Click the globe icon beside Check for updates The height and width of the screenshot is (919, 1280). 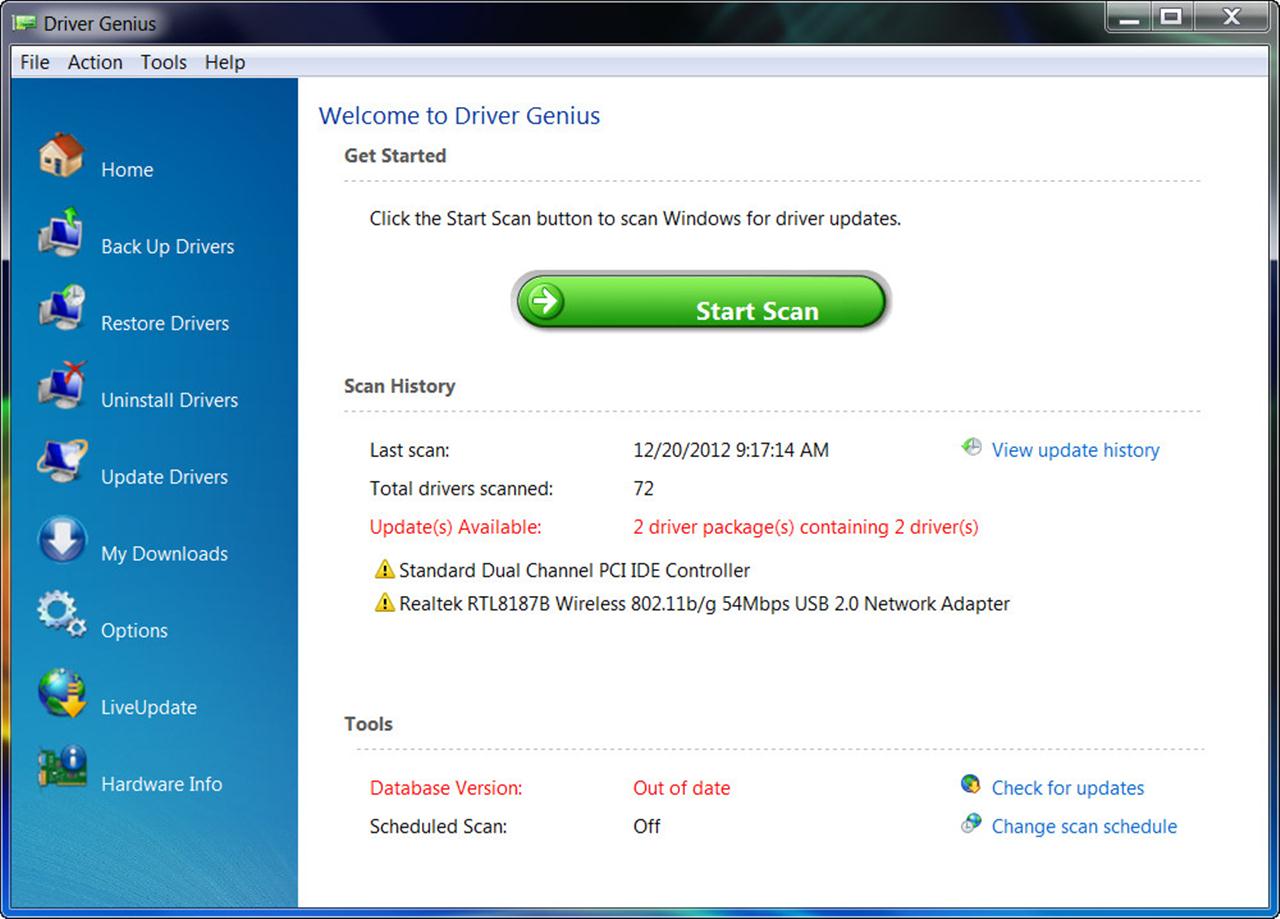pyautogui.click(x=970, y=785)
